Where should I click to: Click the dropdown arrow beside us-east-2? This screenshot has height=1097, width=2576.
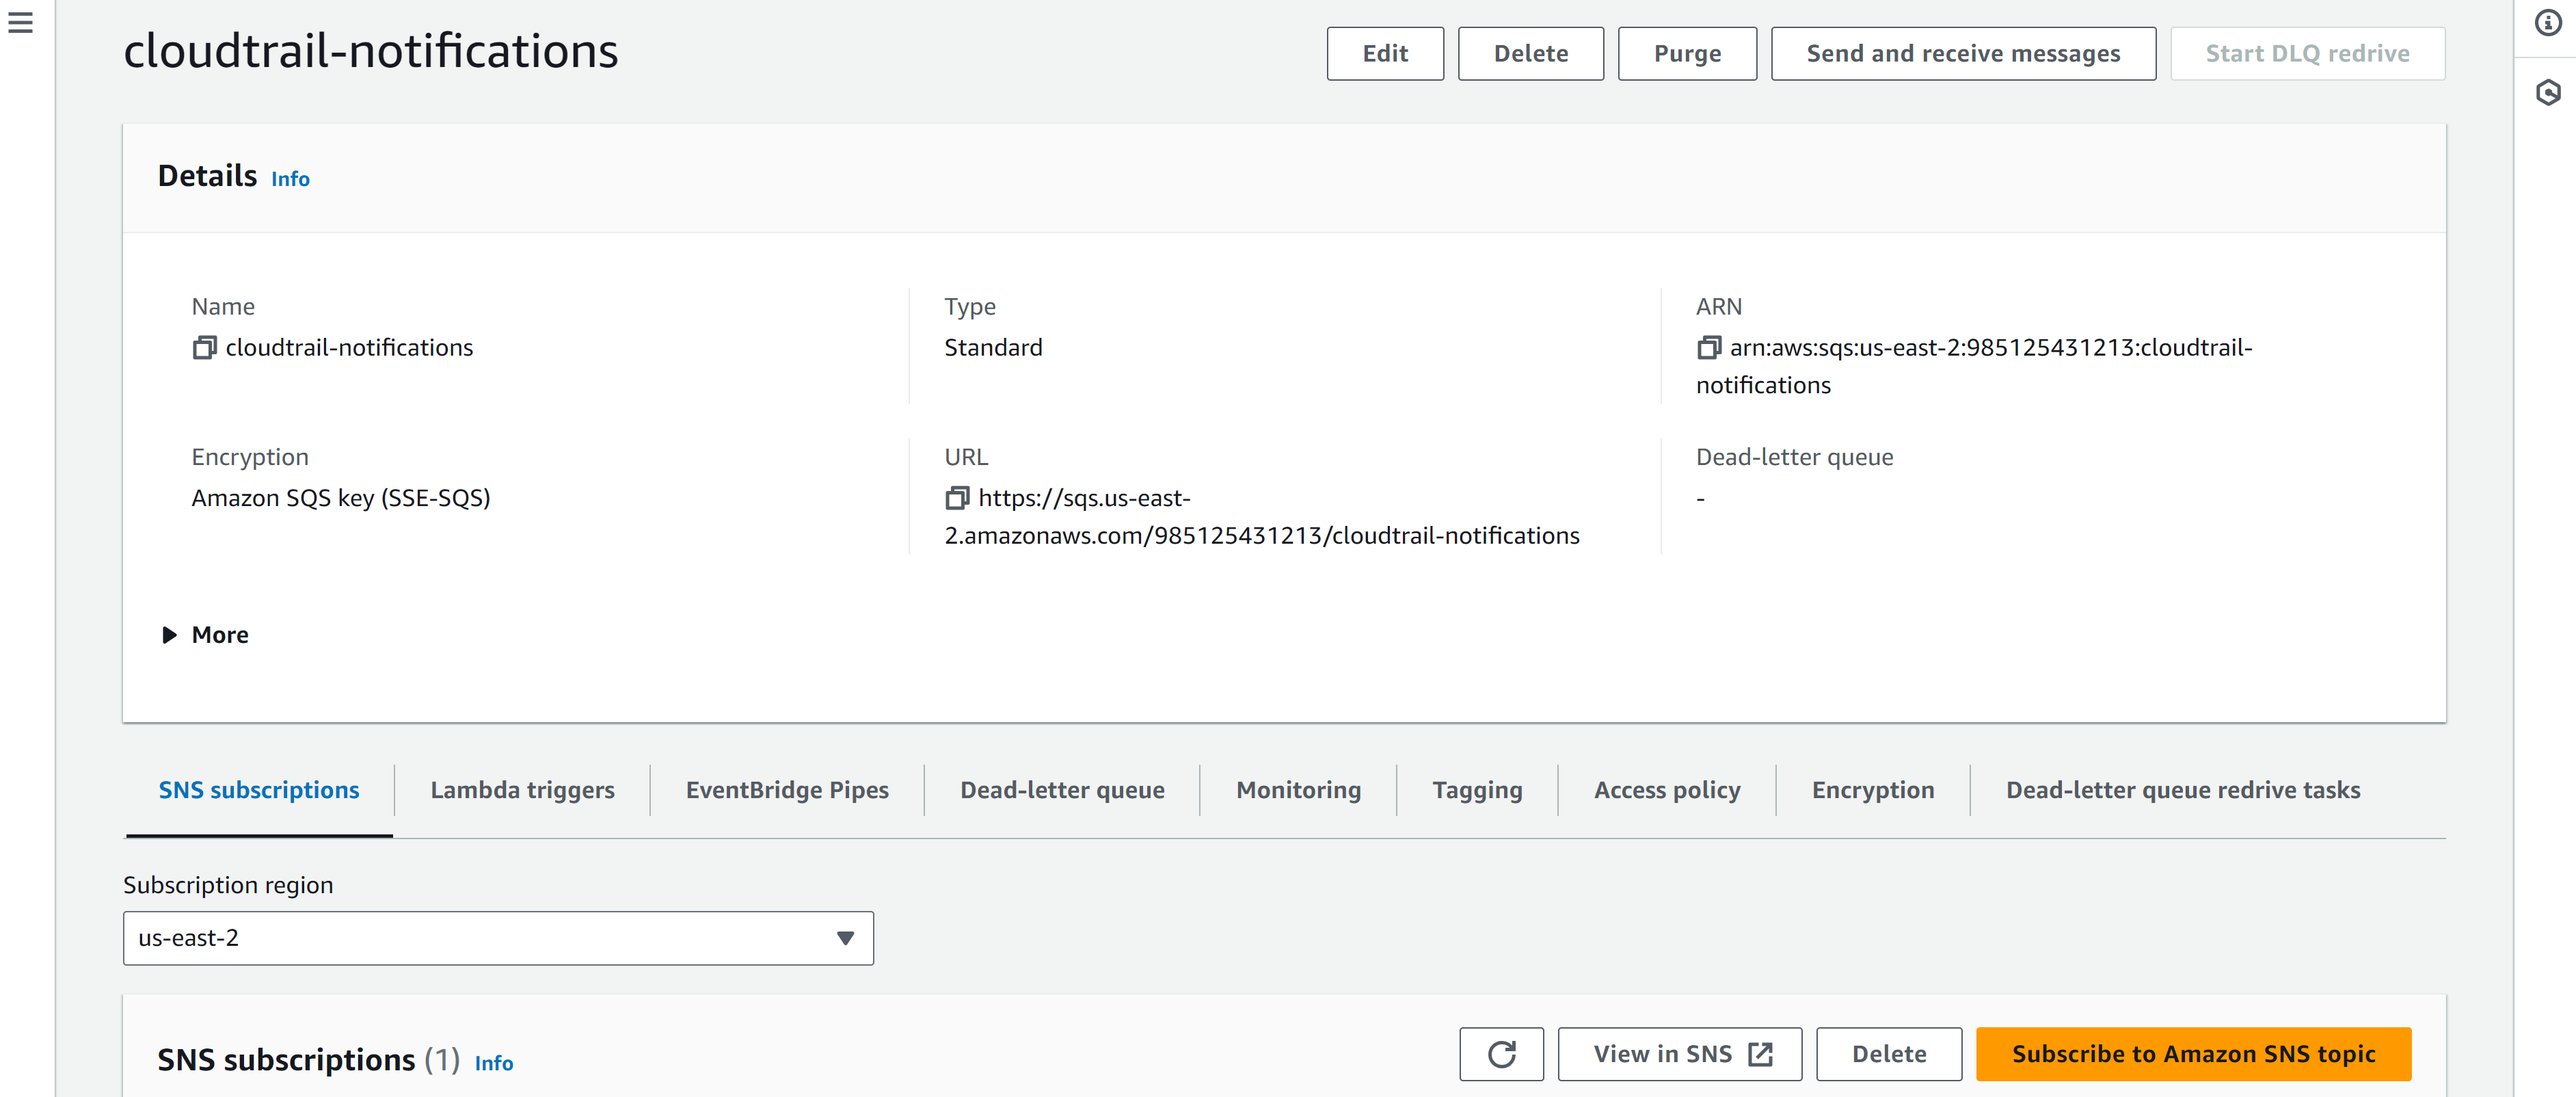845,937
